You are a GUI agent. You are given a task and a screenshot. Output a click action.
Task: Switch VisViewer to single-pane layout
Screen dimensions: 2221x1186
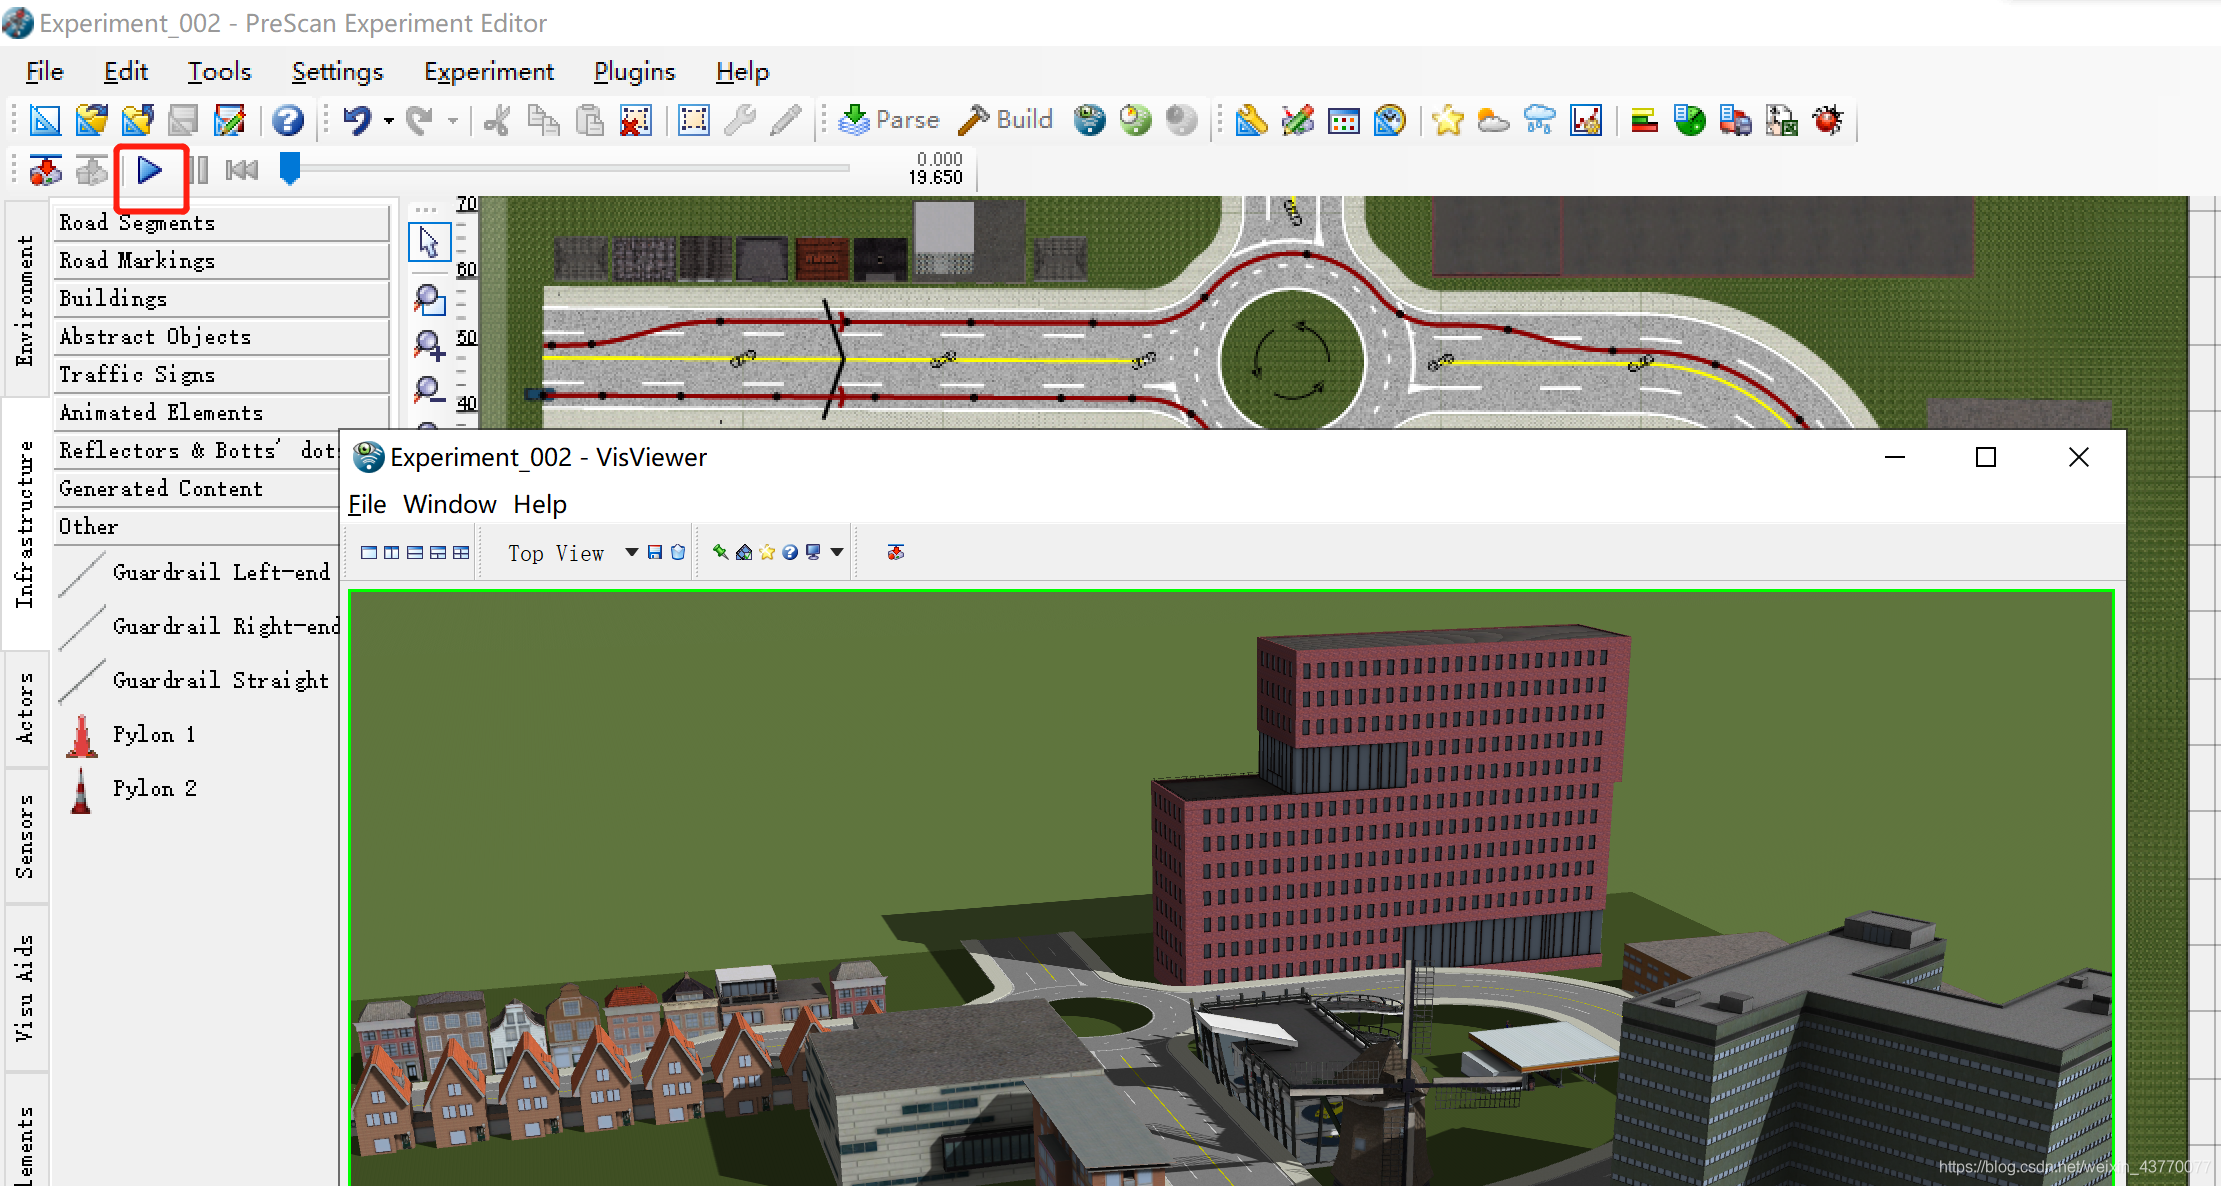click(x=369, y=552)
